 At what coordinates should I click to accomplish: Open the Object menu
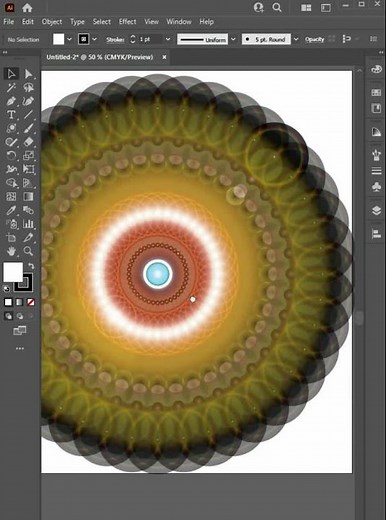(x=52, y=22)
